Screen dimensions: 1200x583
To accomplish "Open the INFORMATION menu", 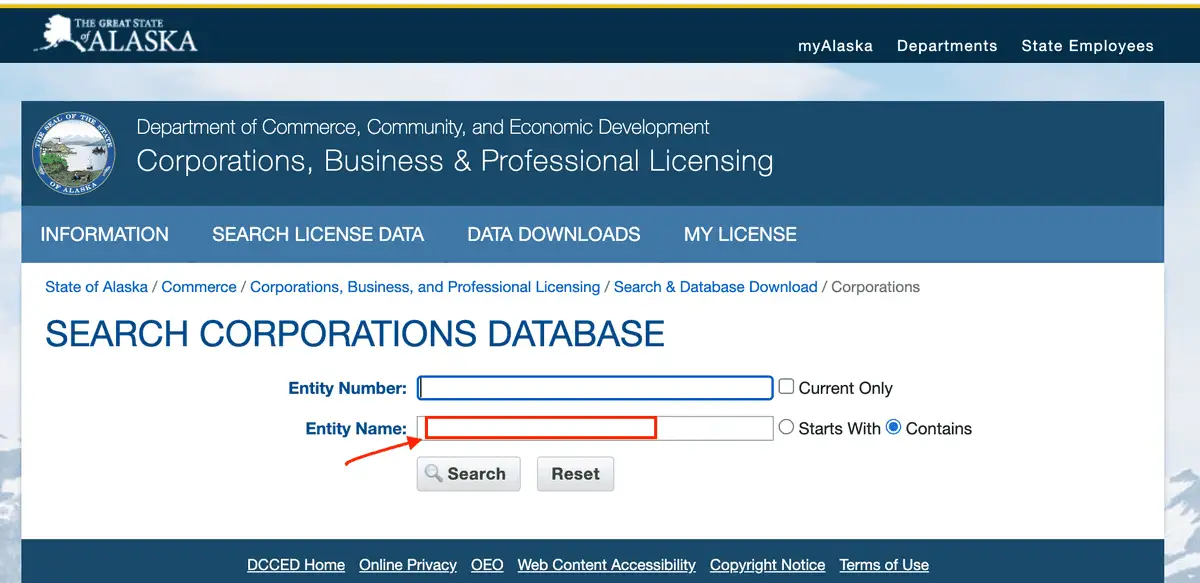I will point(104,235).
